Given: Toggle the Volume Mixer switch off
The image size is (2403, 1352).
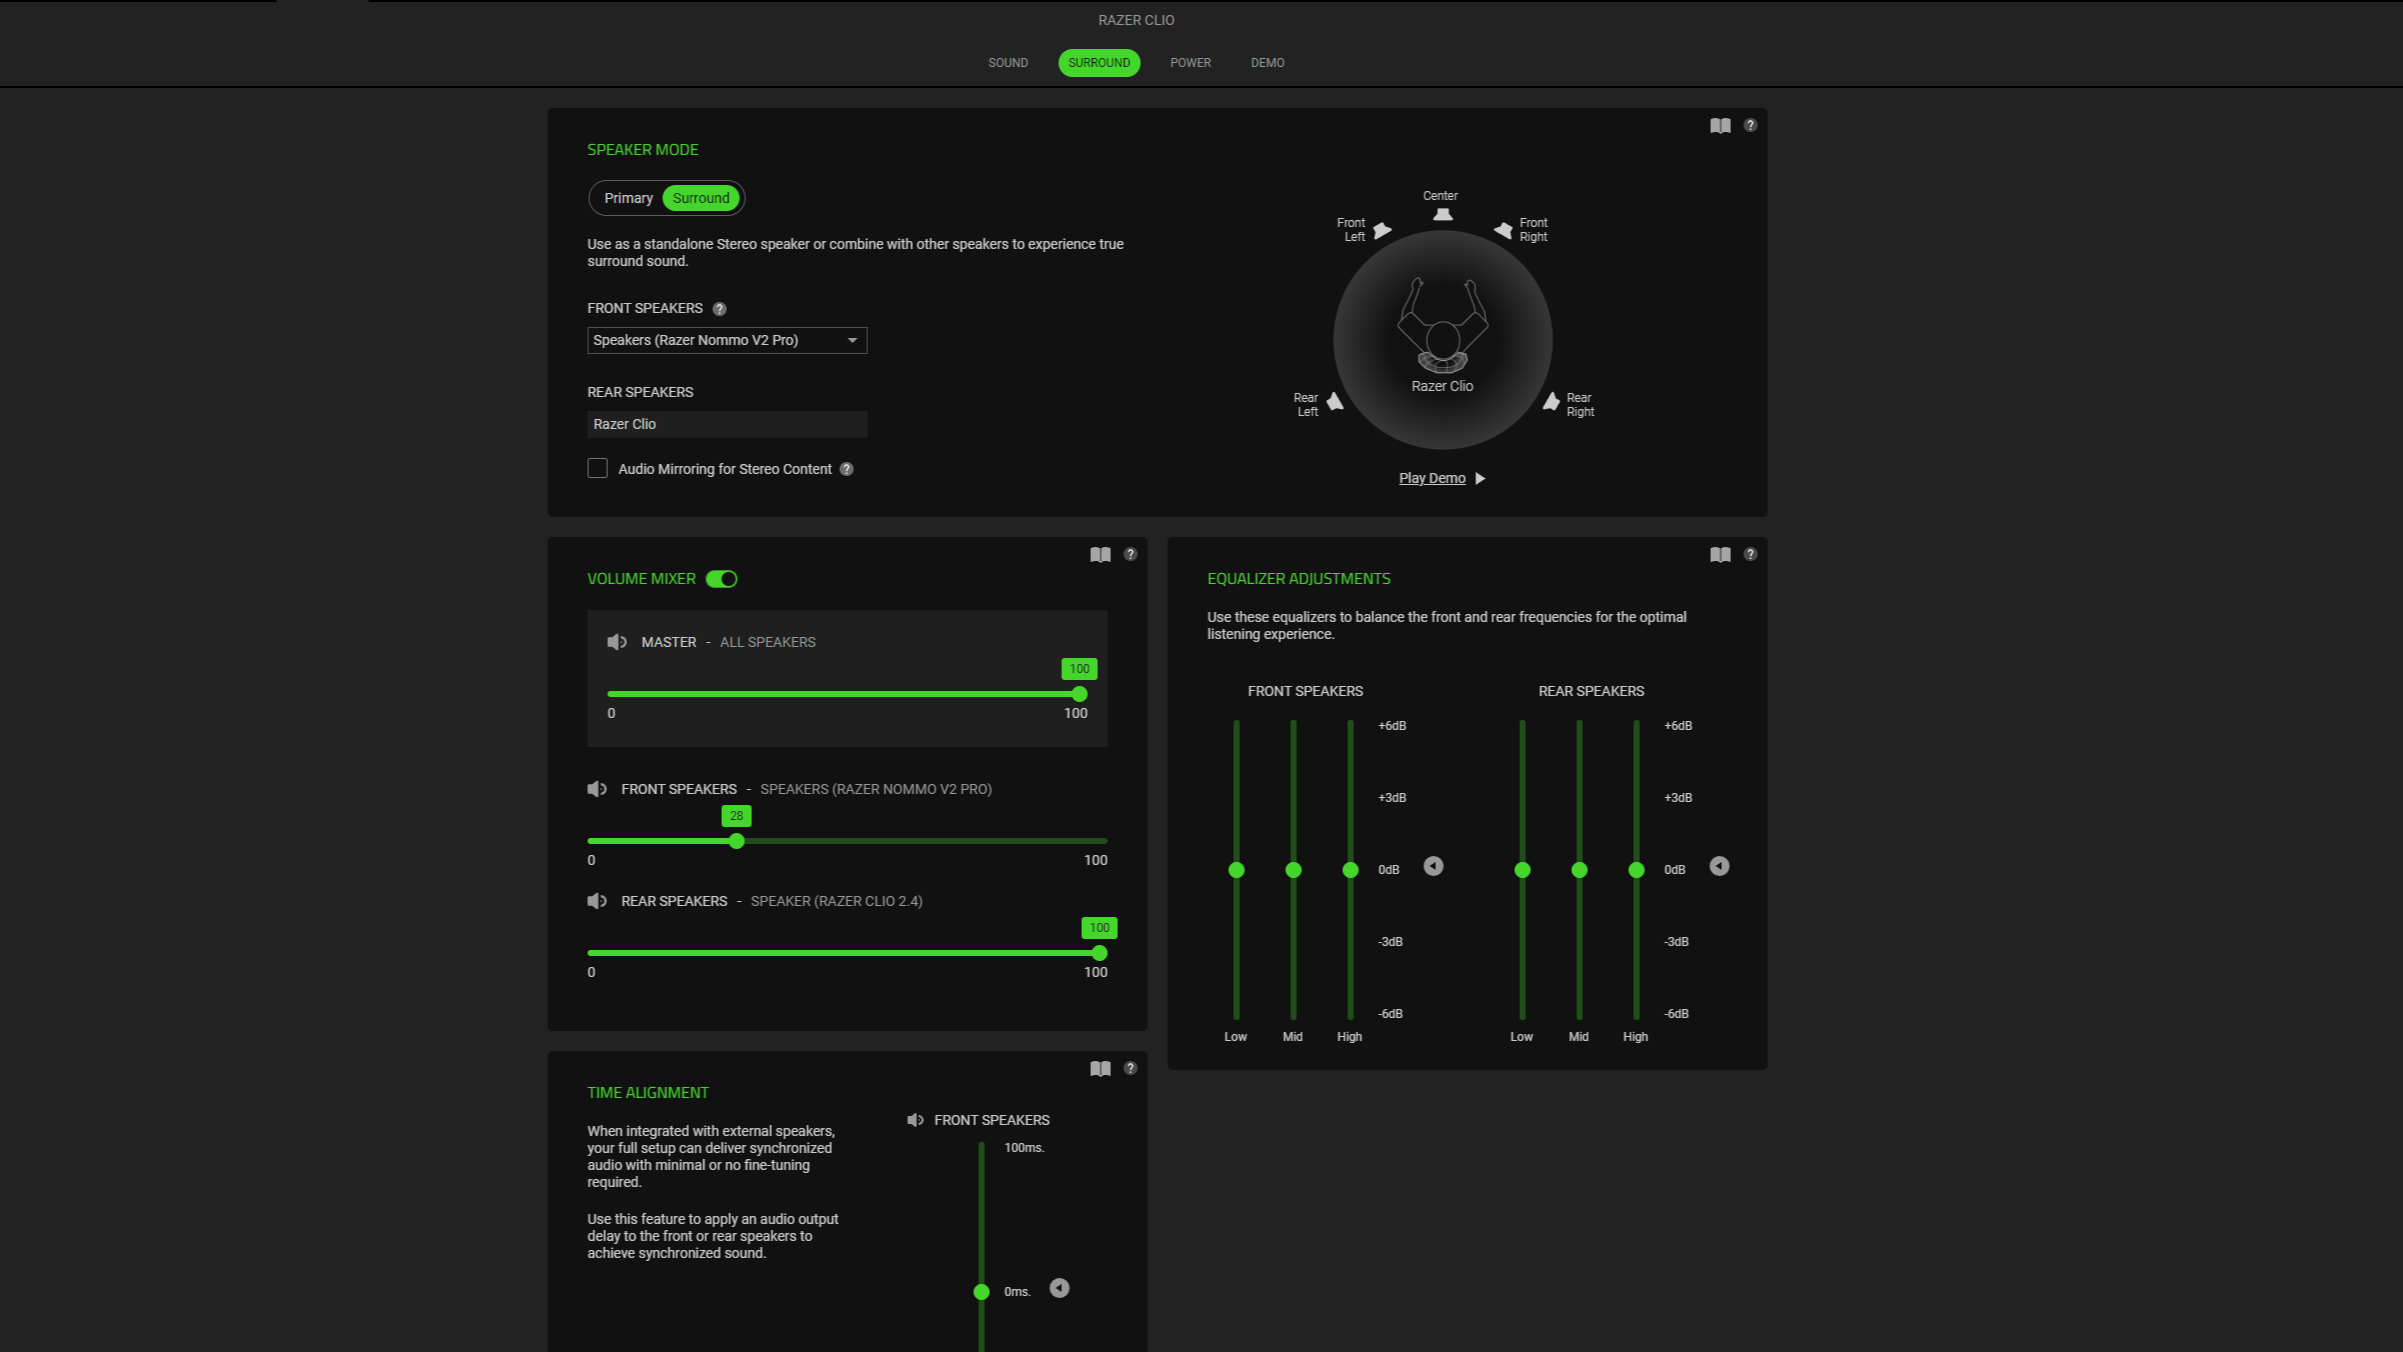Looking at the screenshot, I should 721,579.
